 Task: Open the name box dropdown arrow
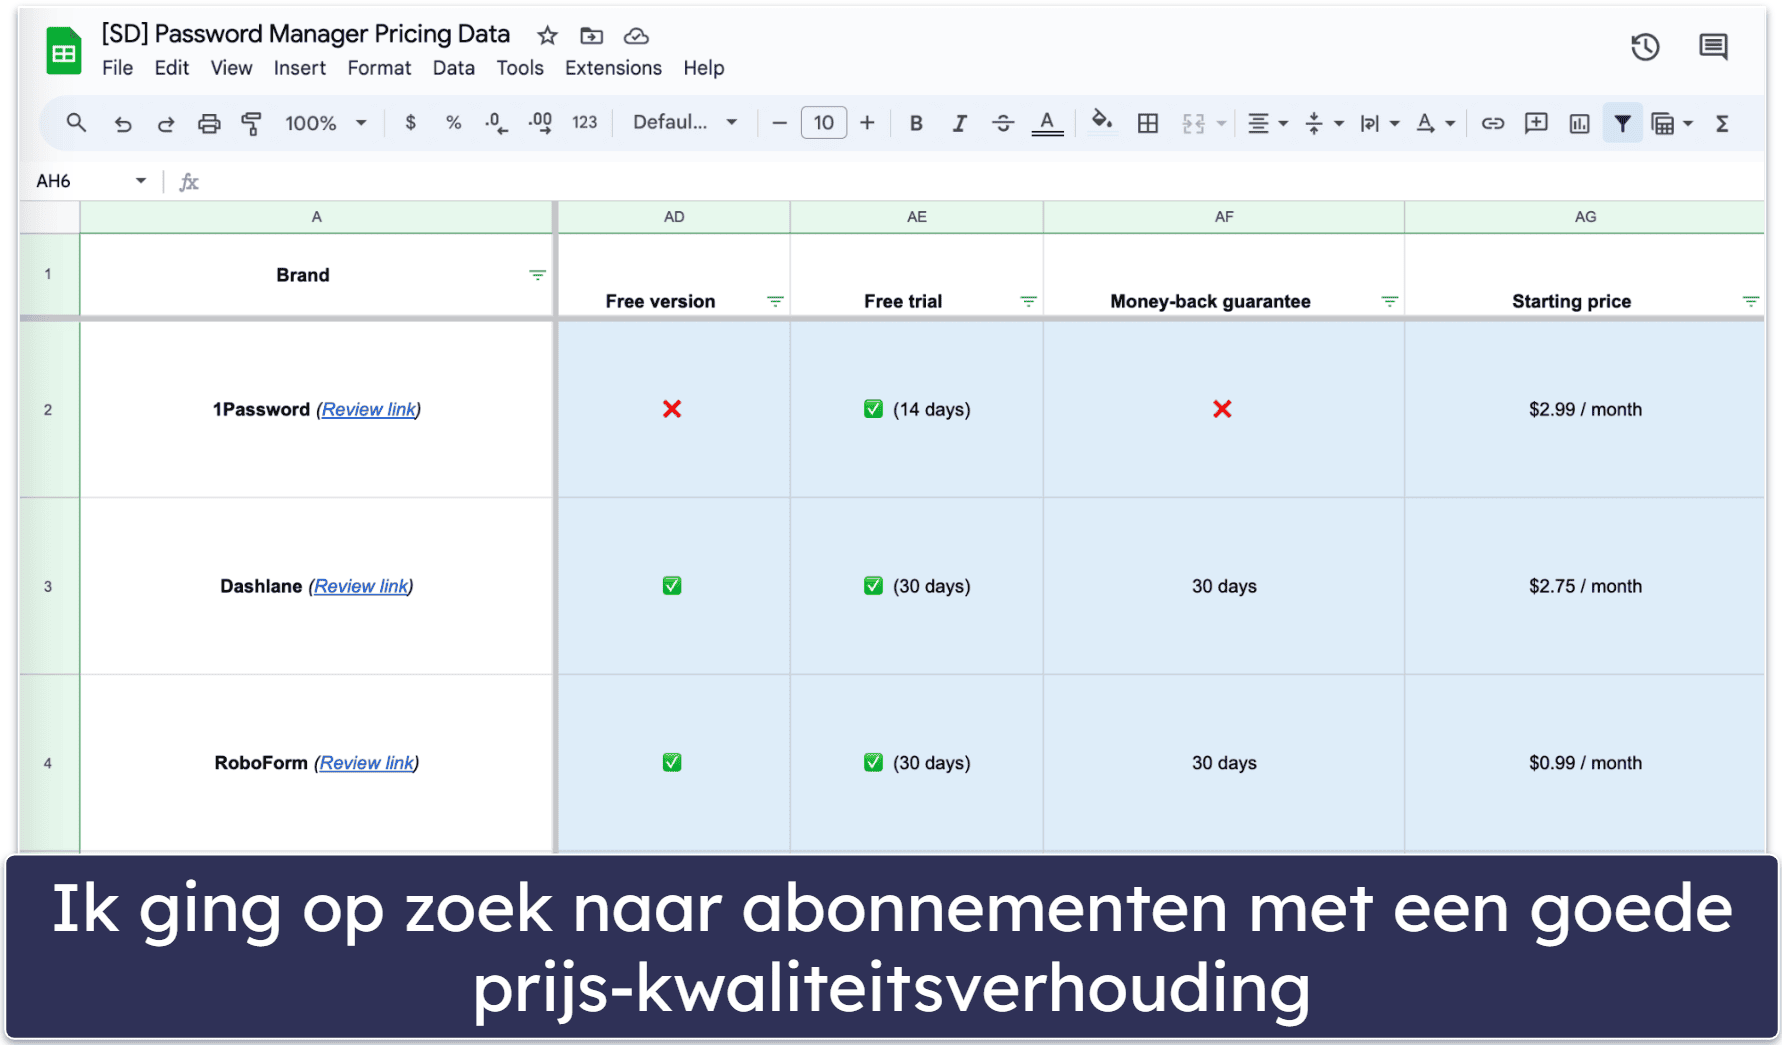[x=141, y=181]
